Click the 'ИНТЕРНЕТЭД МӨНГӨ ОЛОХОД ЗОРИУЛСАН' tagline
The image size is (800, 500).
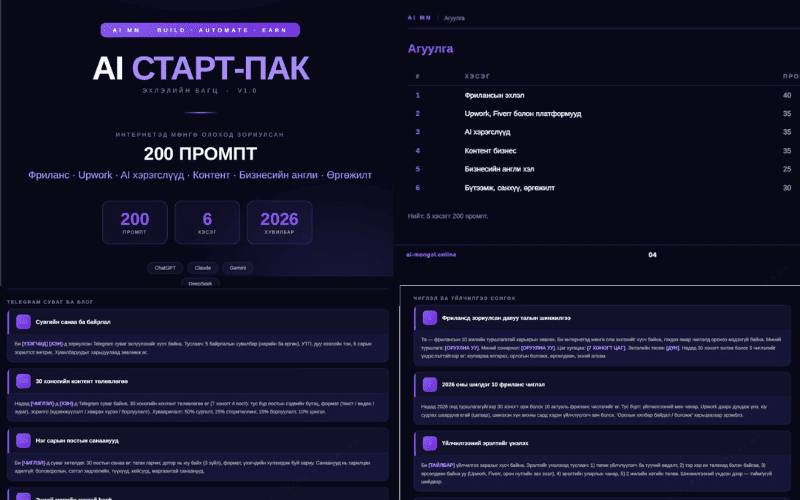[x=200, y=135]
